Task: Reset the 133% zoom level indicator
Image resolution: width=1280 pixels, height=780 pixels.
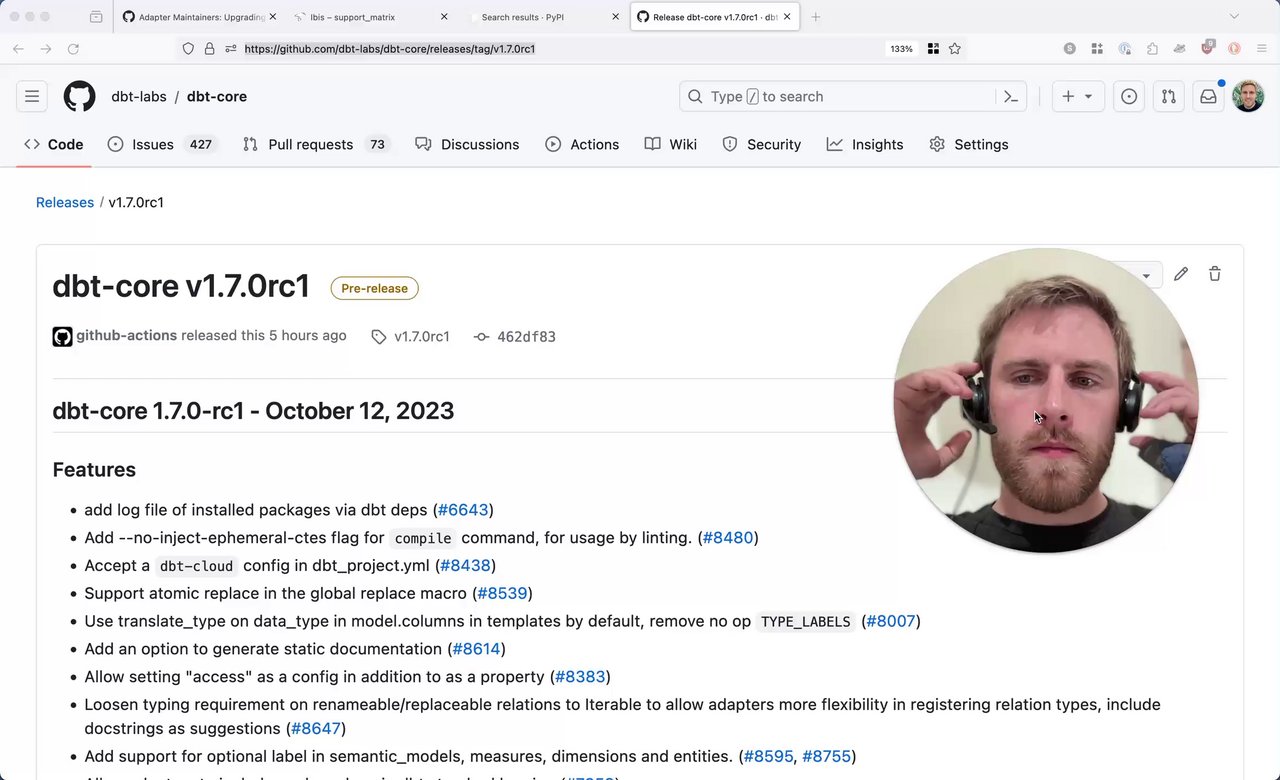Action: (901, 48)
